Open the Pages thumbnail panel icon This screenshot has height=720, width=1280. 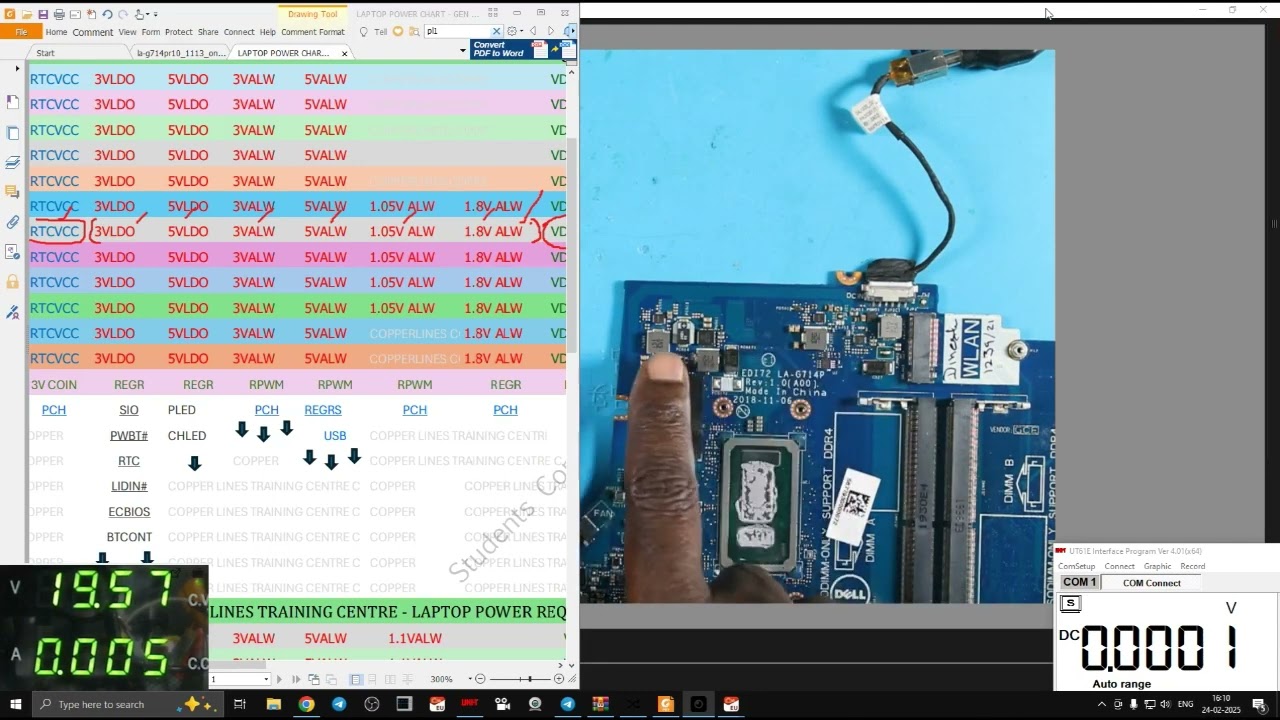[13, 132]
